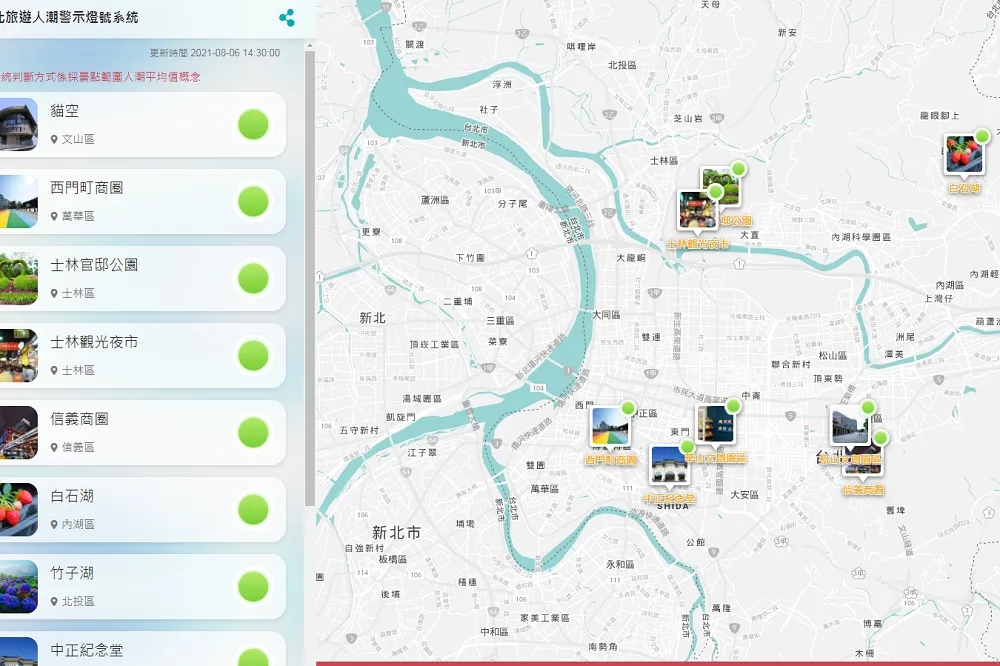Click the green status light for 士林官邸公園

click(253, 279)
